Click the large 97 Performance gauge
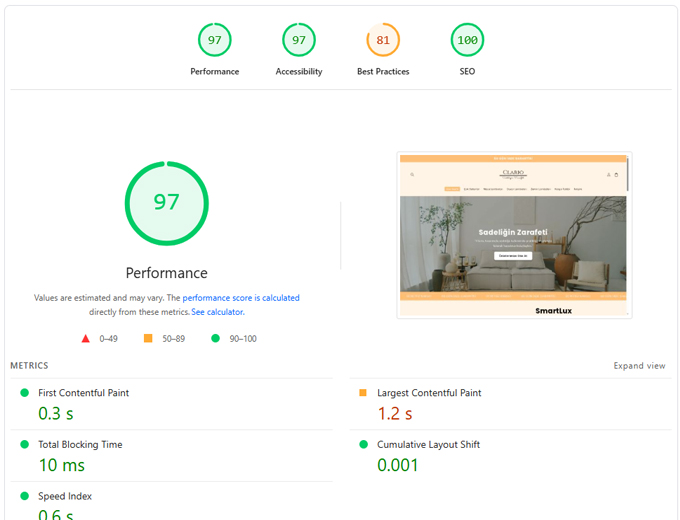This screenshot has width=680, height=520. (x=167, y=203)
